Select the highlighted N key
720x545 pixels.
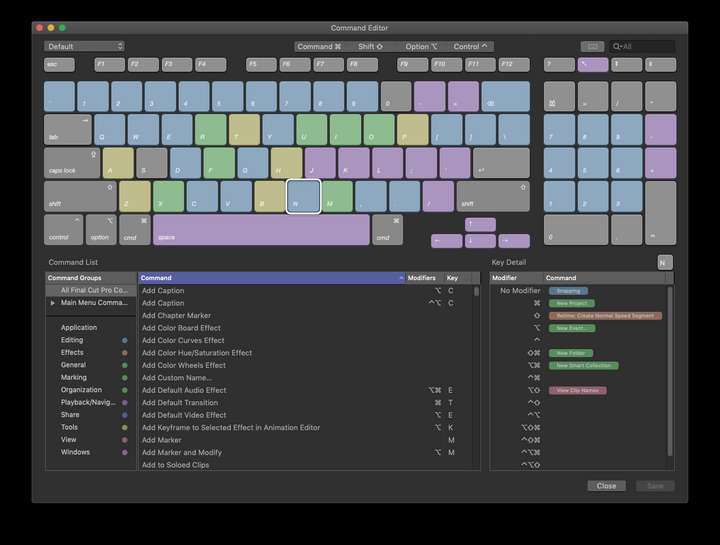[304, 197]
